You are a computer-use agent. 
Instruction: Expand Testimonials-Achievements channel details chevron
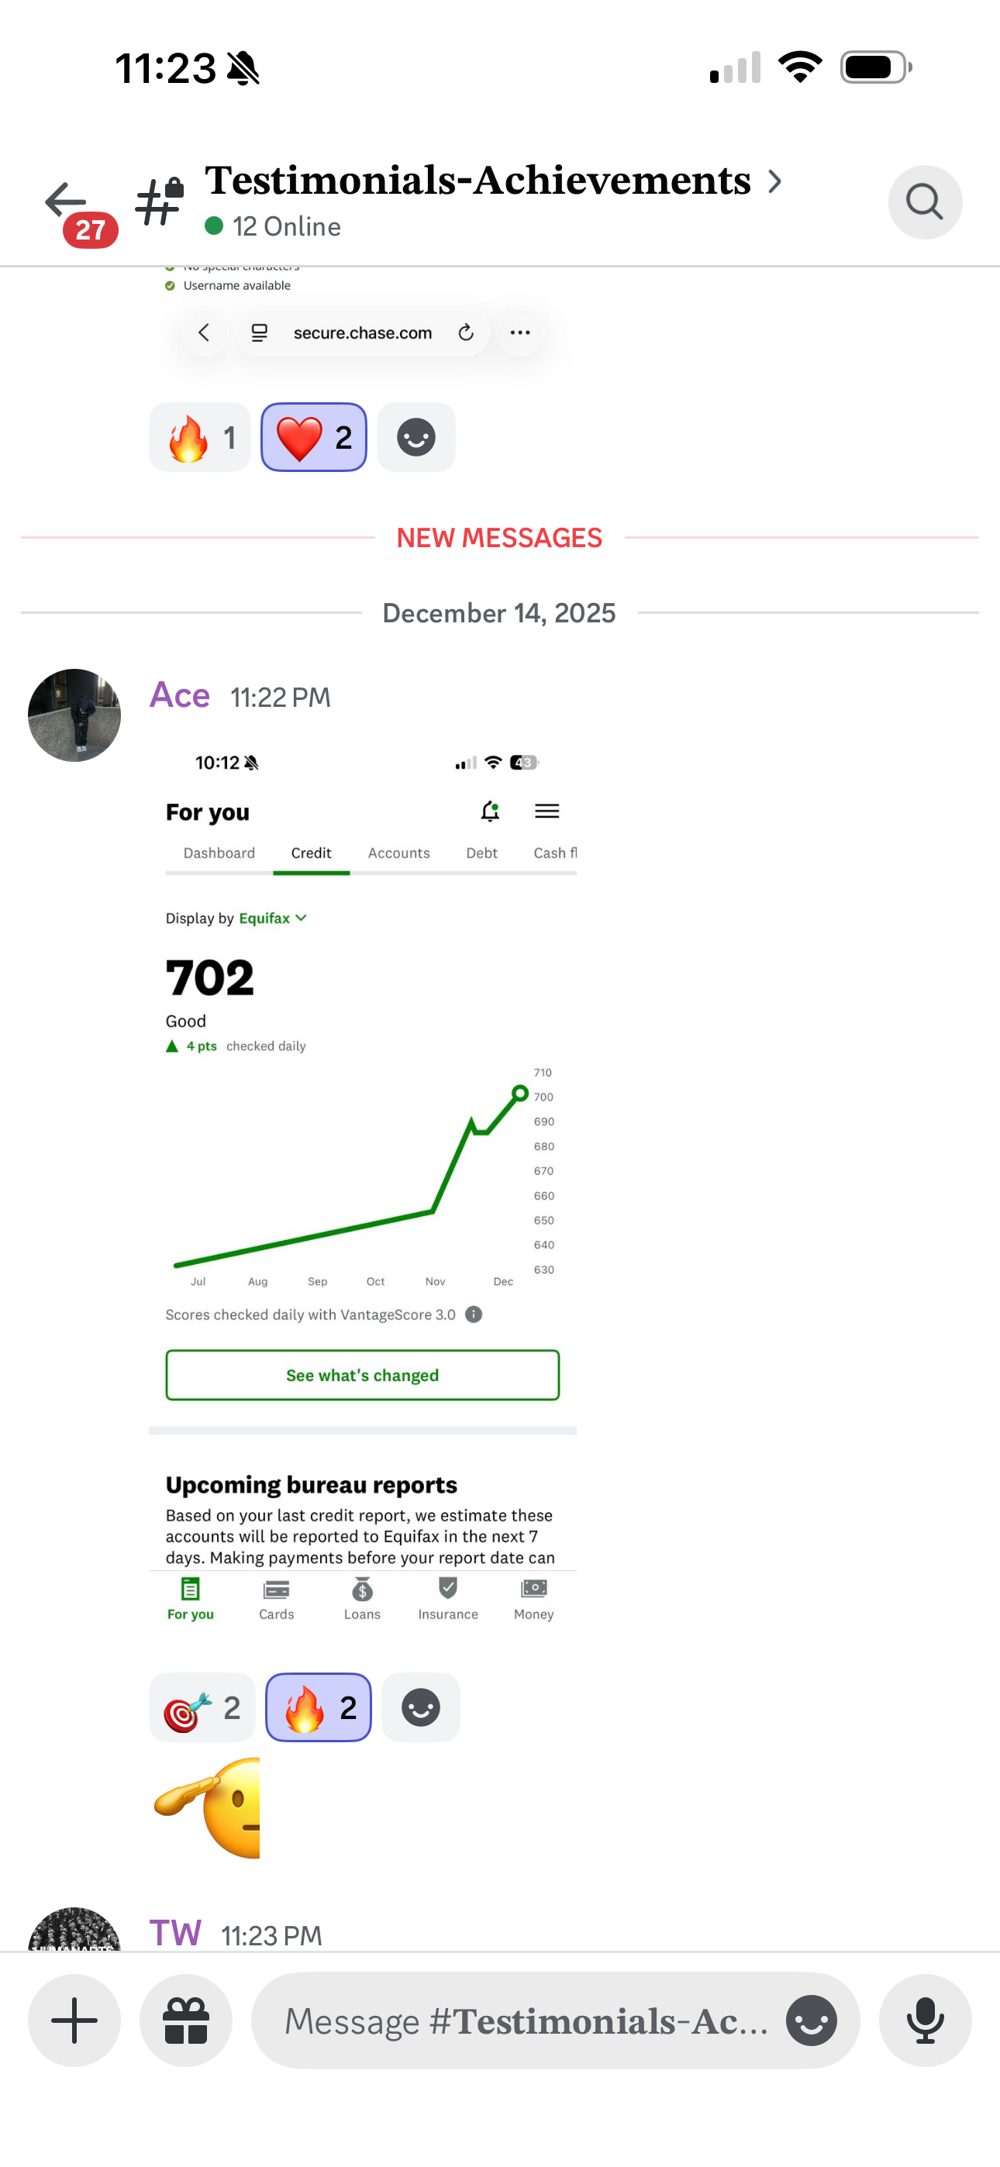774,181
